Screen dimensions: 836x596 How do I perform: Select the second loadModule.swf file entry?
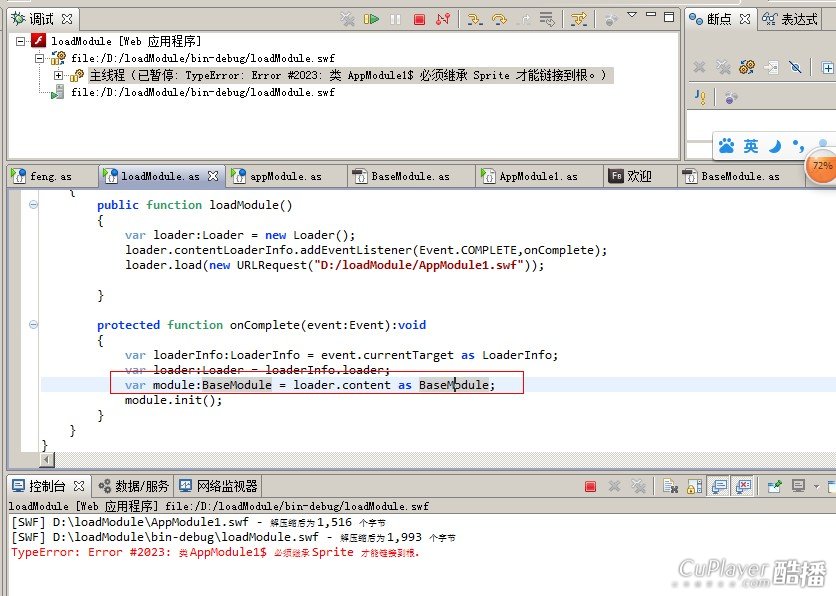[202, 92]
